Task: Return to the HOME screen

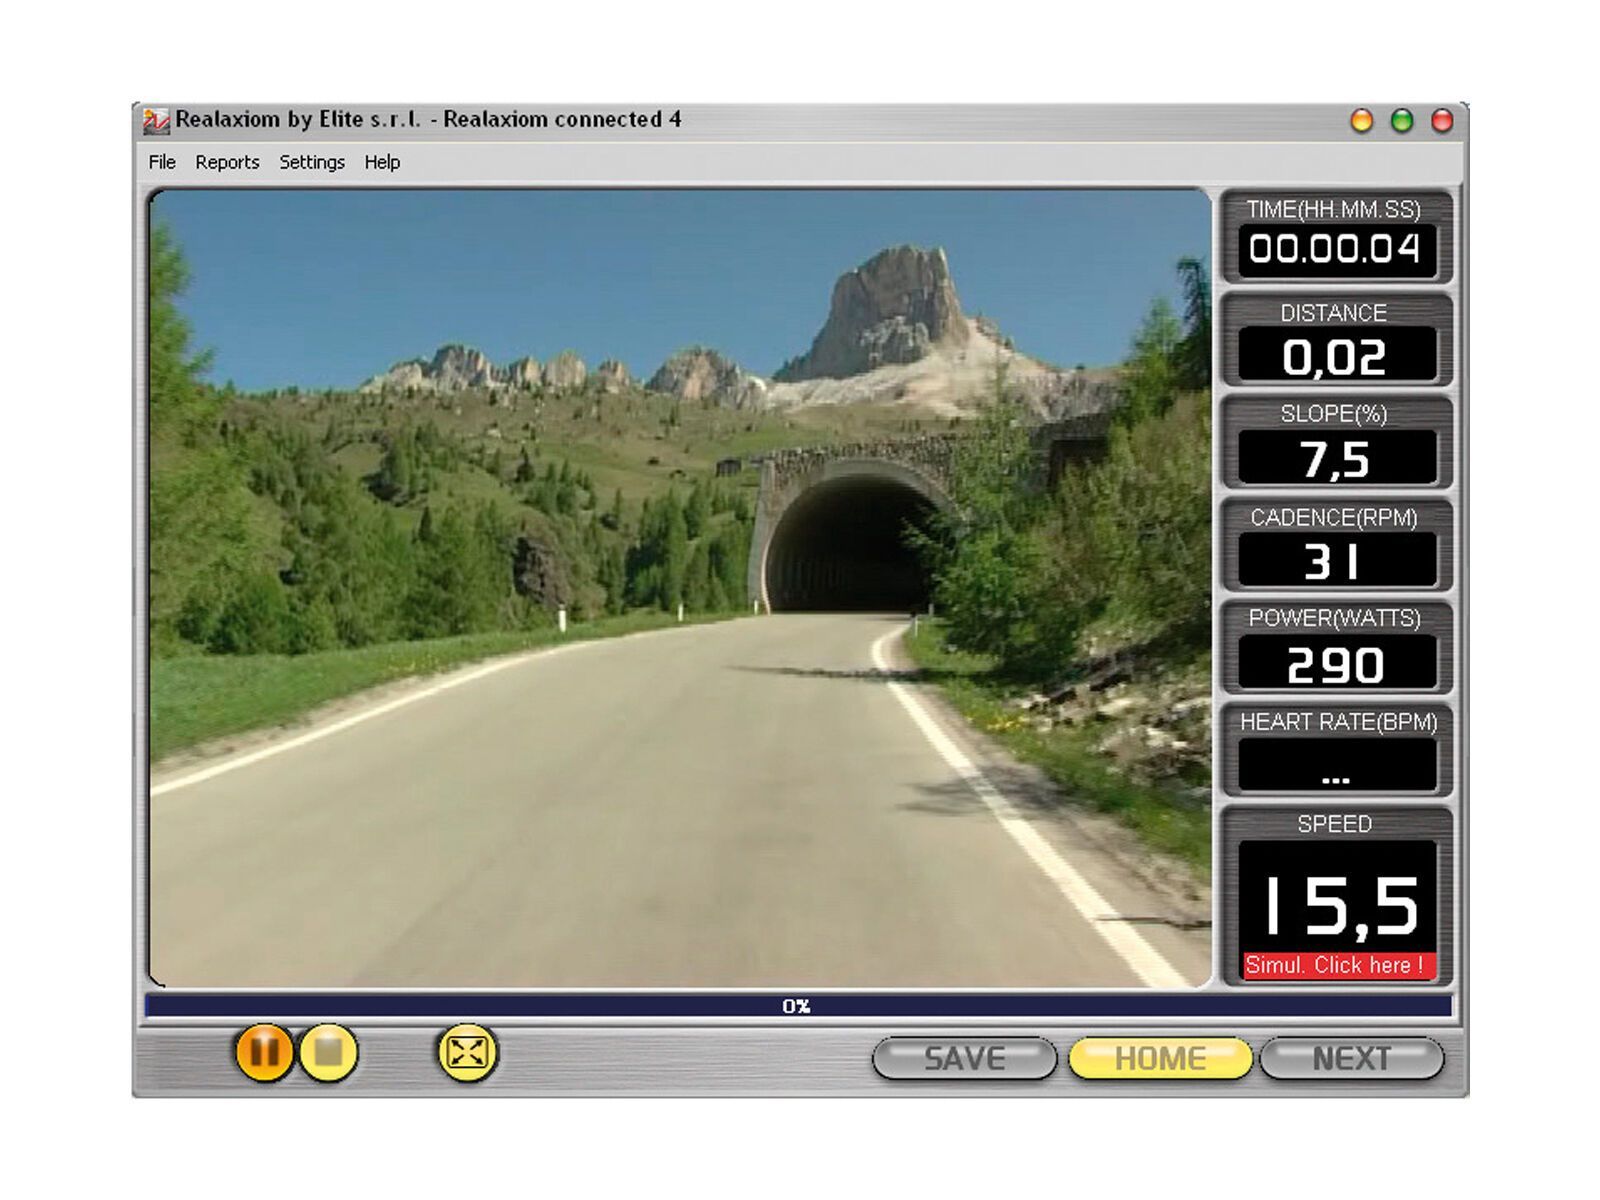Action: tap(1162, 1058)
